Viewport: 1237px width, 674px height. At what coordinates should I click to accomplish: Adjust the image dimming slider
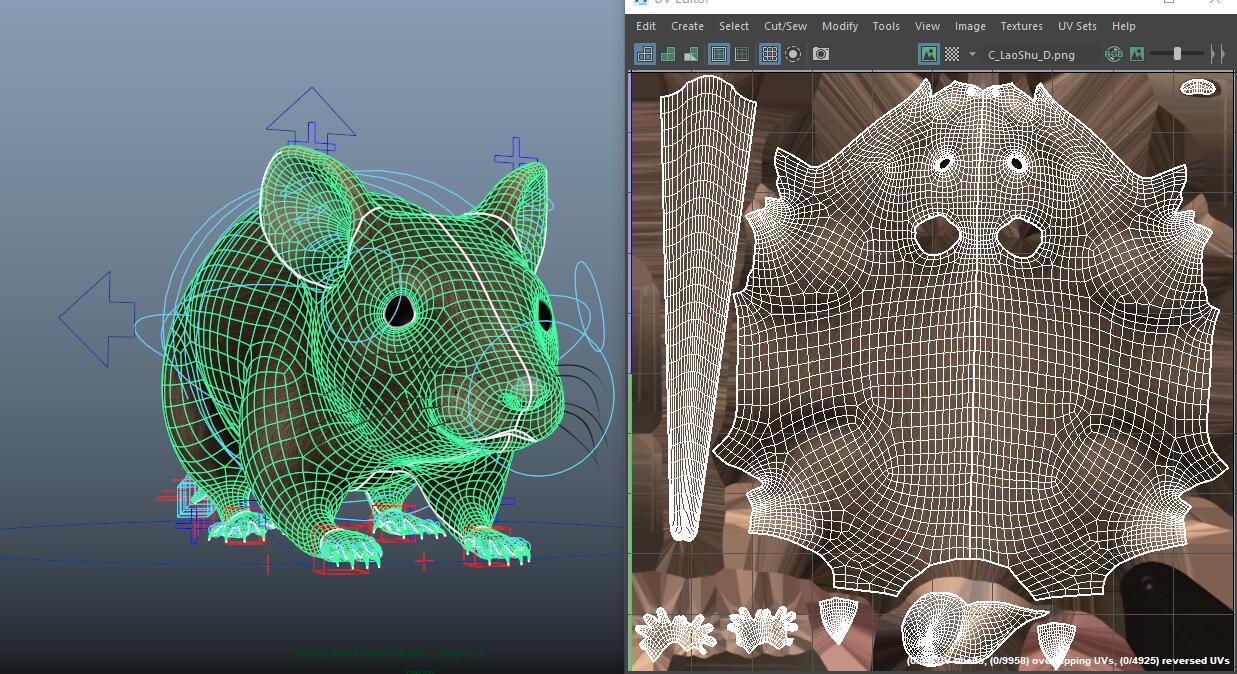[1177, 54]
